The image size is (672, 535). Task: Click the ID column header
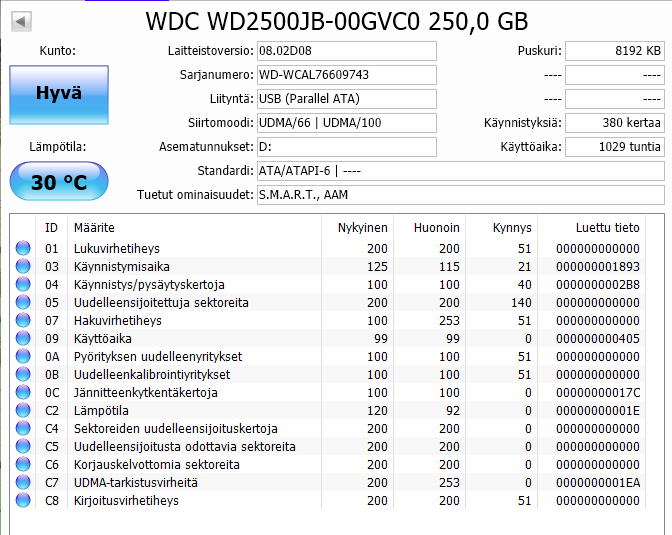click(x=51, y=228)
